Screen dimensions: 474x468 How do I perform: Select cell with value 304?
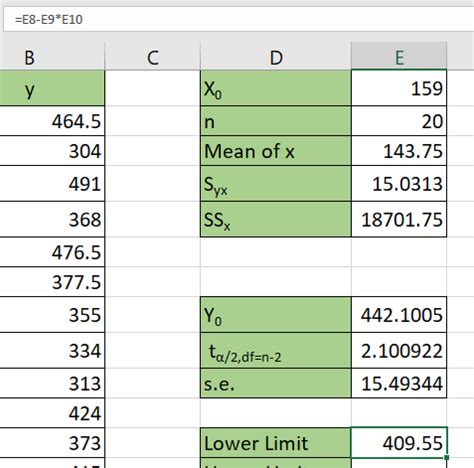pos(52,151)
